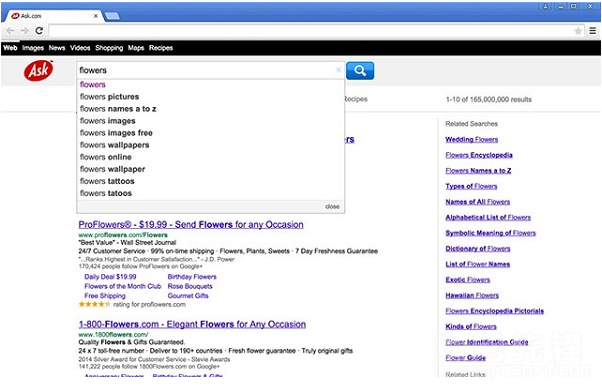Close the Ask.com browser tab
This screenshot has width=602, height=387.
pos(96,16)
